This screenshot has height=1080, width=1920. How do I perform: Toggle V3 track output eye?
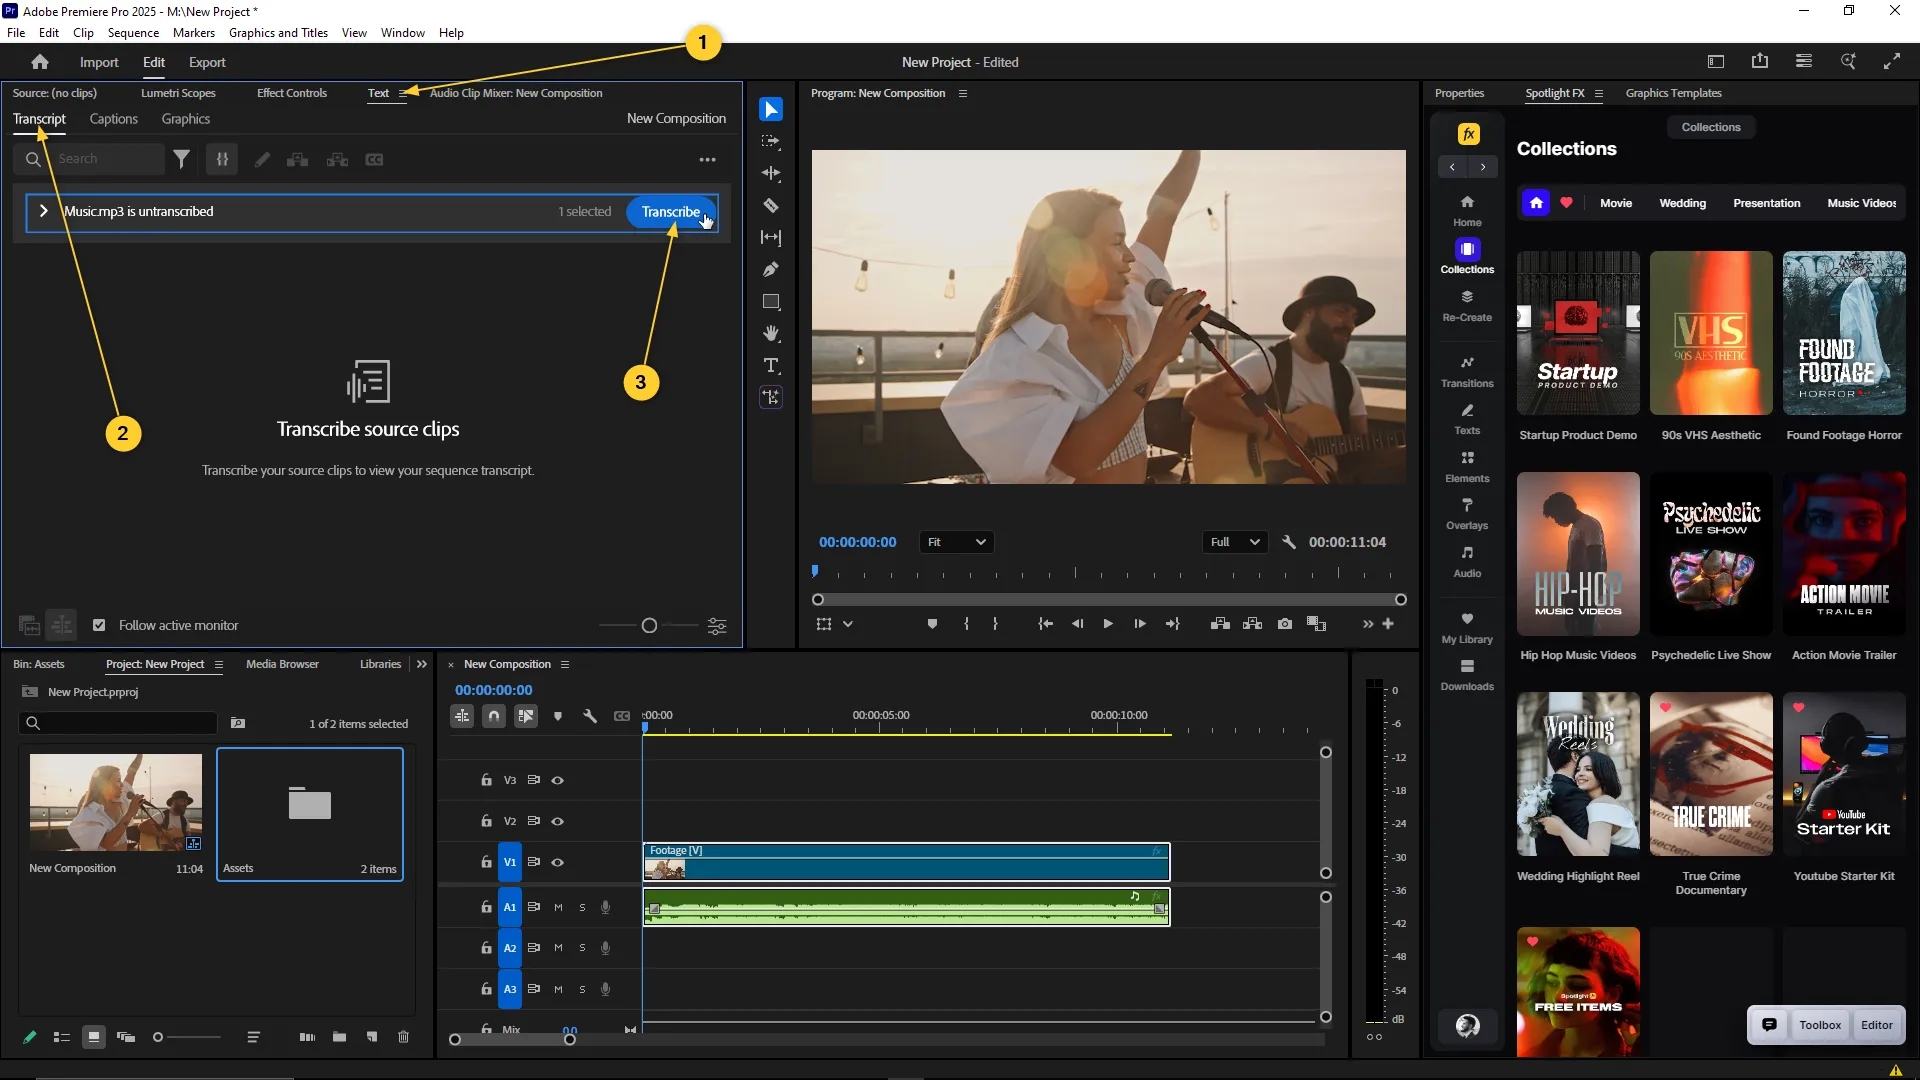tap(558, 780)
